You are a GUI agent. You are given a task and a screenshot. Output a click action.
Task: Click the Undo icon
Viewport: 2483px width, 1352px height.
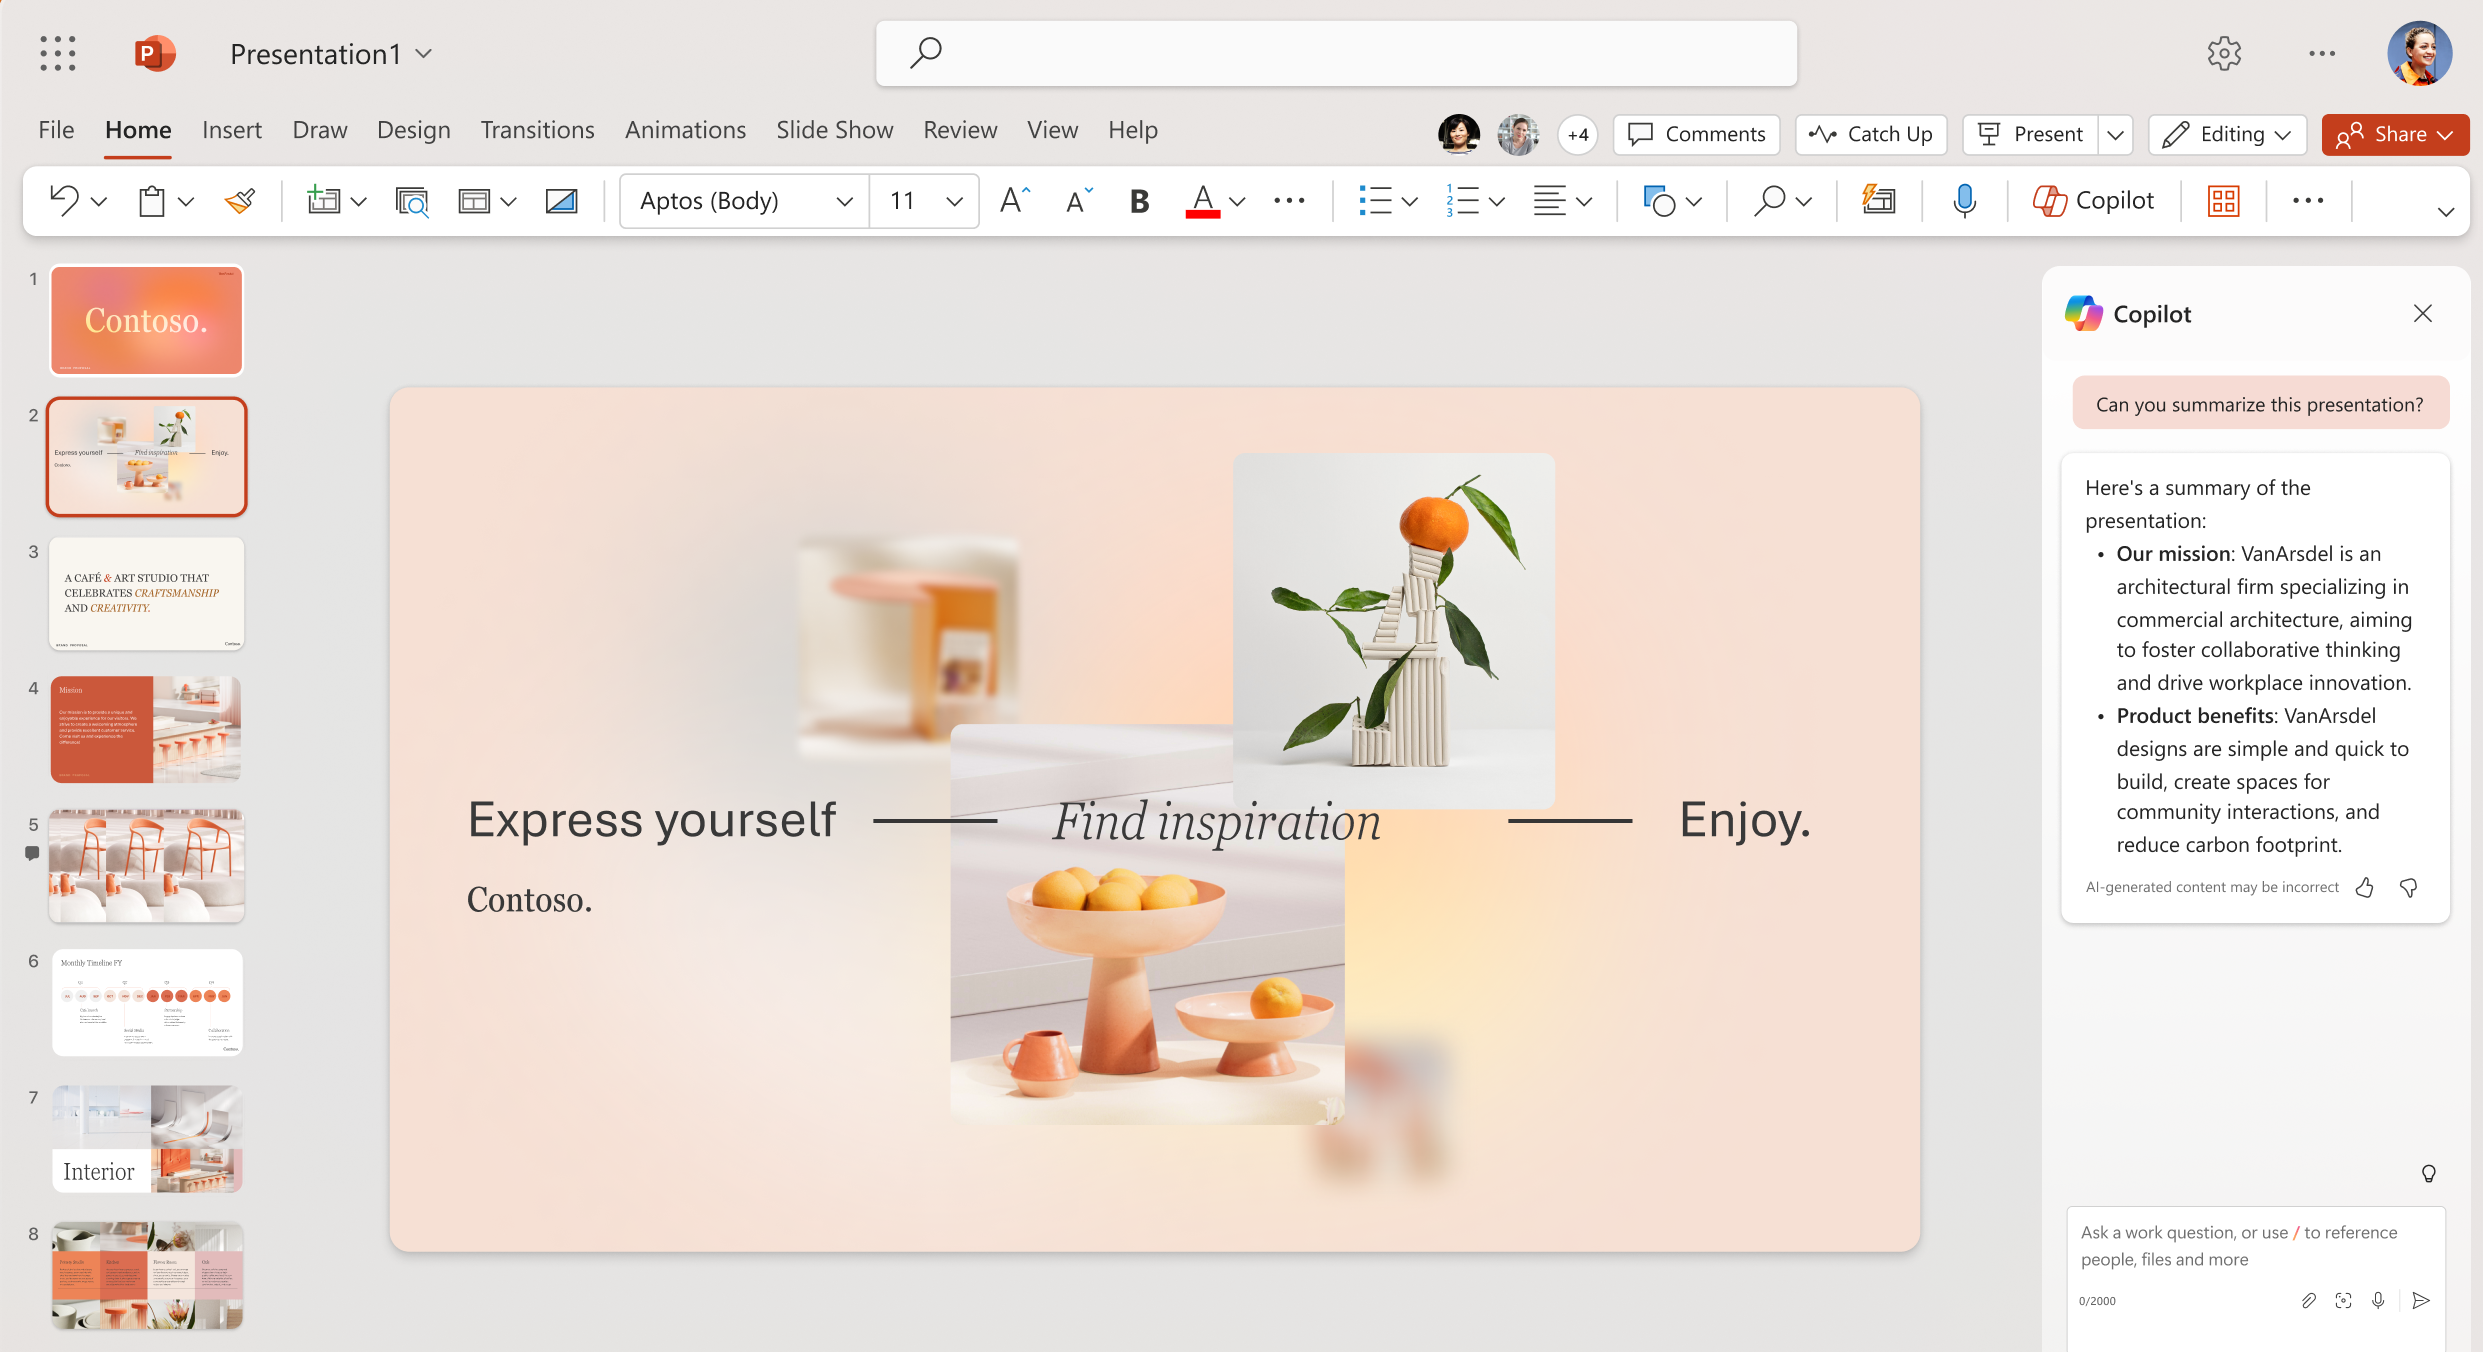tap(65, 200)
